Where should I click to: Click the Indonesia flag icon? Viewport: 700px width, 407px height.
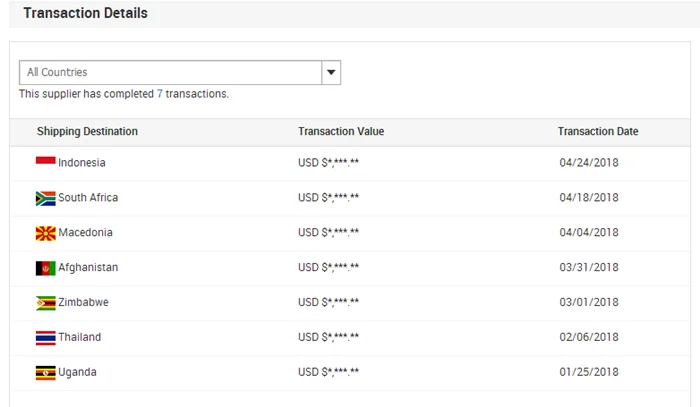(45, 162)
